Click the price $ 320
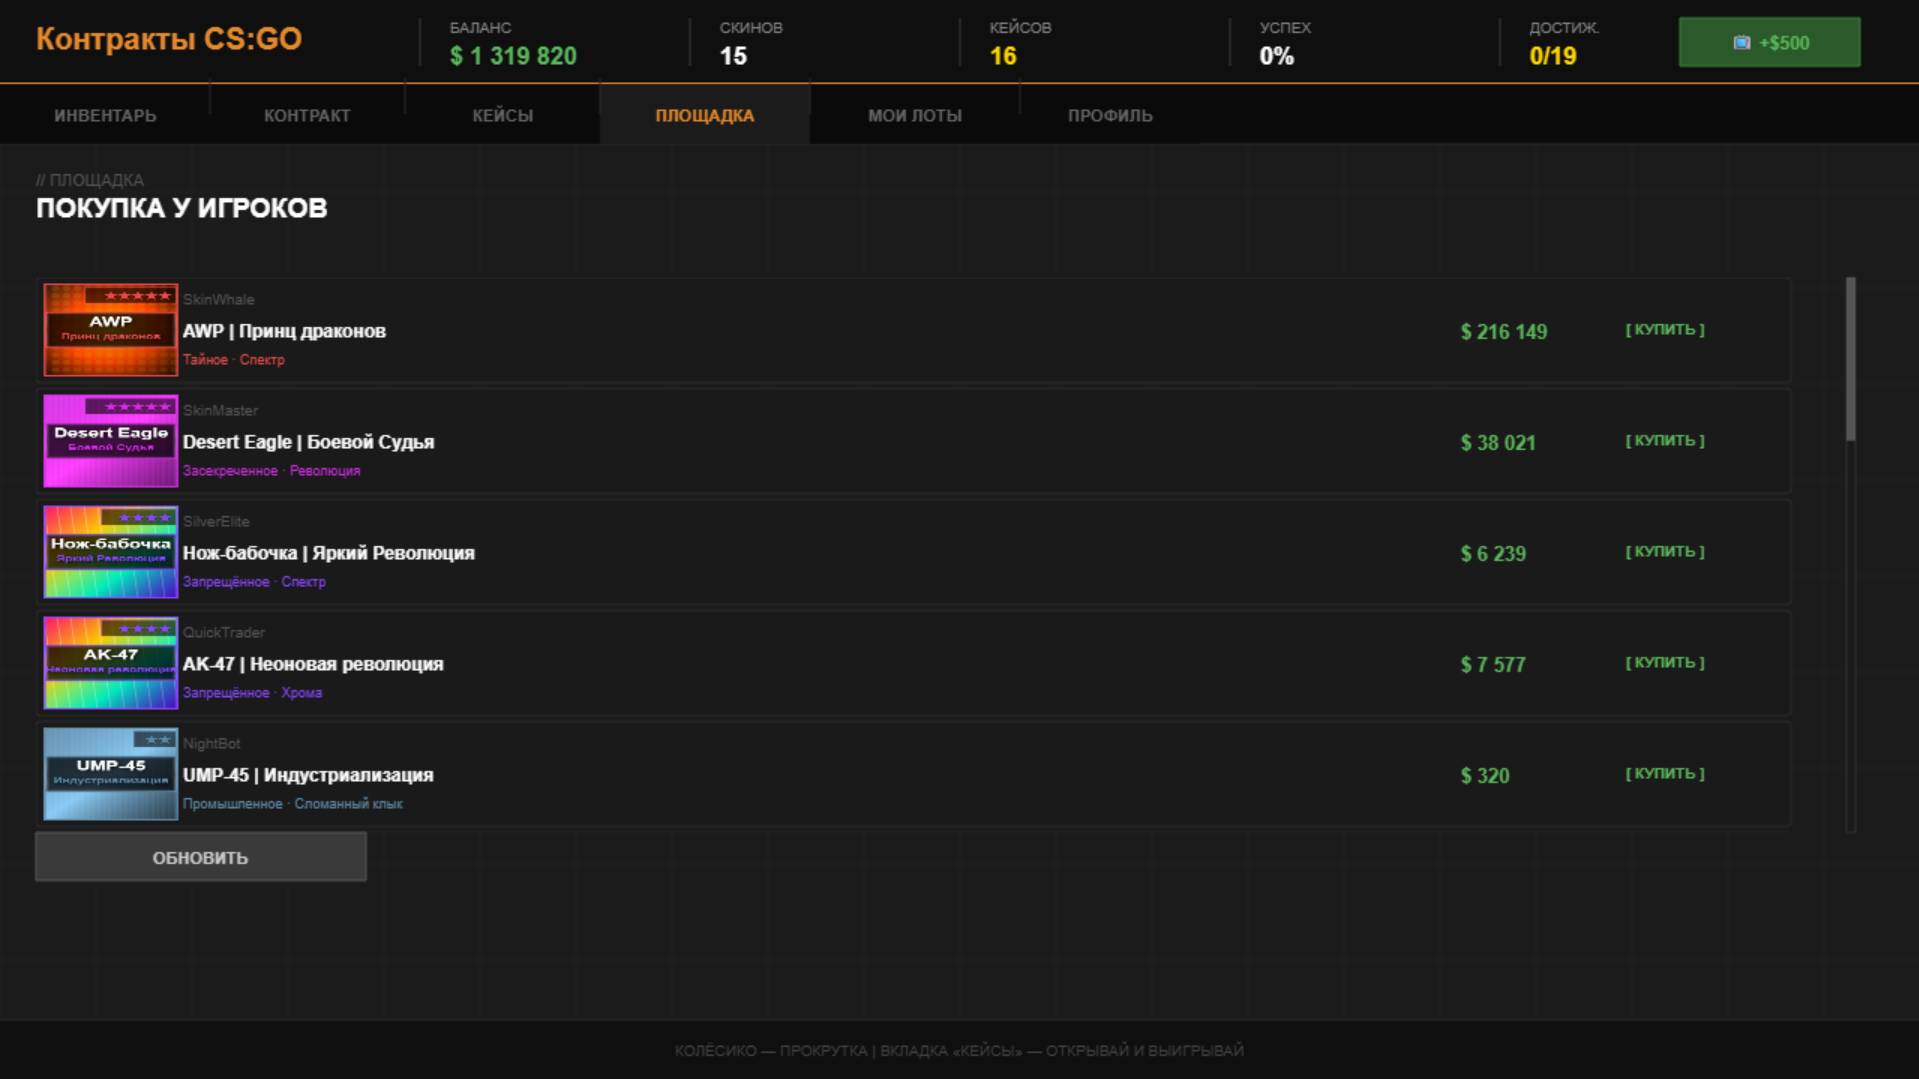The height and width of the screenshot is (1079, 1919). click(x=1485, y=776)
